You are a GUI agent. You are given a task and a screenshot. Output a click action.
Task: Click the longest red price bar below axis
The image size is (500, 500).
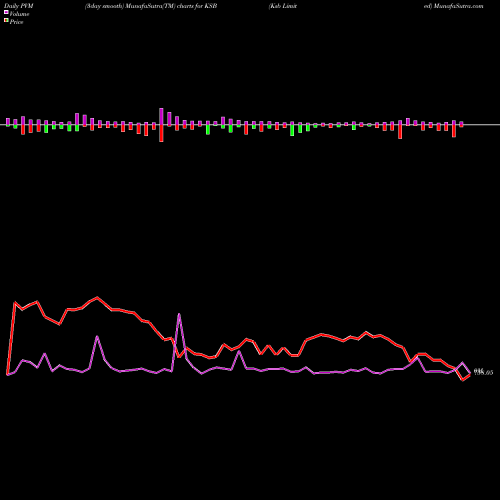pyautogui.click(x=161, y=133)
